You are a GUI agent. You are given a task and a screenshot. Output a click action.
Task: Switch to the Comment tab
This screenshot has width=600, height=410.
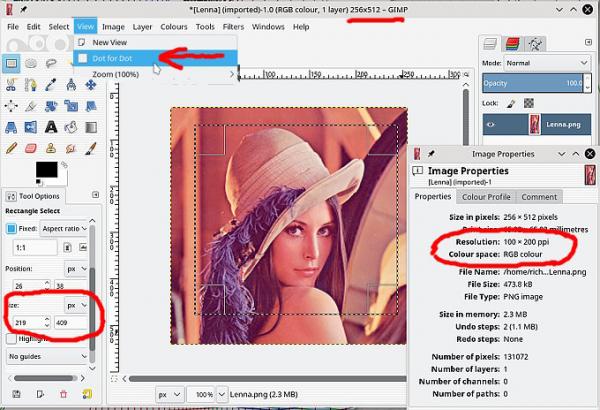point(539,197)
